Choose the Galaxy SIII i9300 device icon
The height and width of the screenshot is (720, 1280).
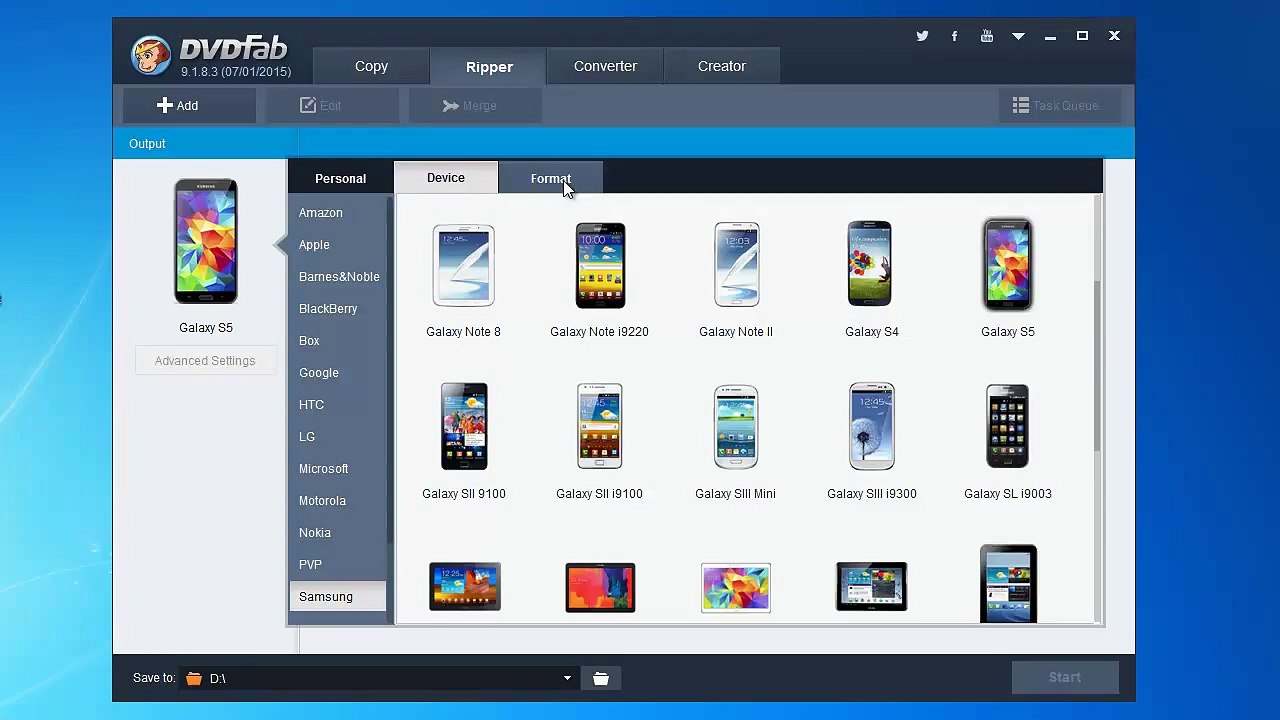871,426
